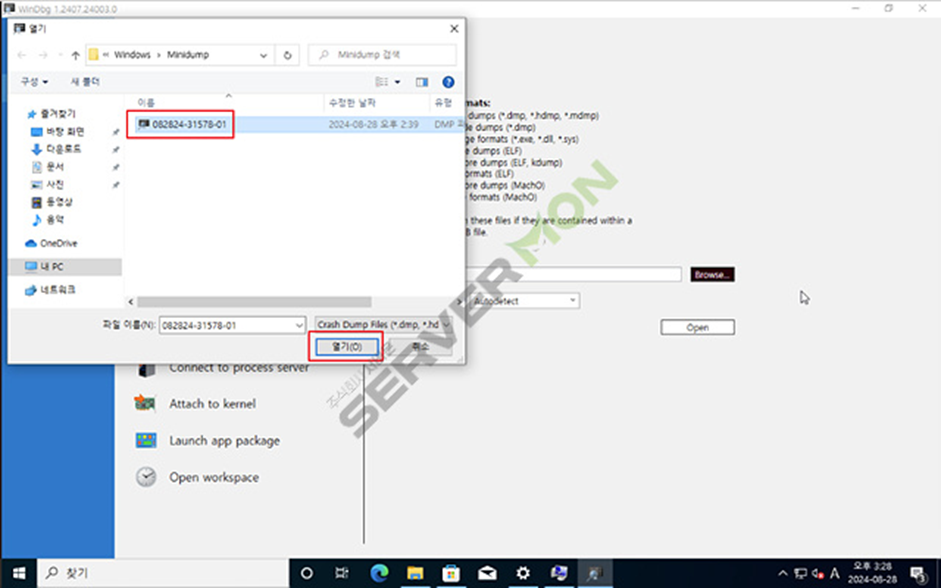Click the Open workspace clock icon
Screen dimensions: 941x588
pyautogui.click(x=146, y=477)
